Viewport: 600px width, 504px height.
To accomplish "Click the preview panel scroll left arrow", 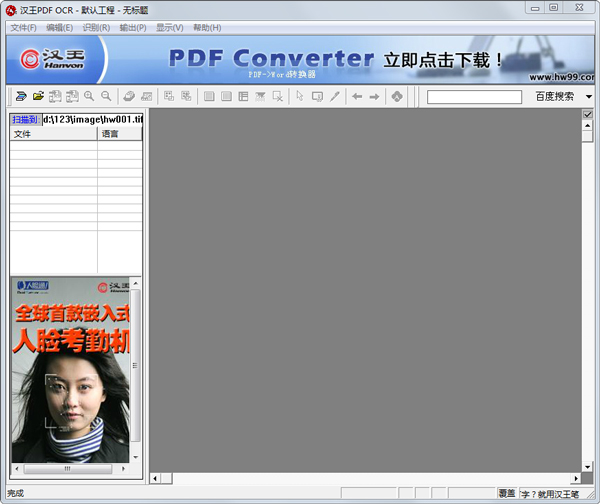I will (x=17, y=468).
